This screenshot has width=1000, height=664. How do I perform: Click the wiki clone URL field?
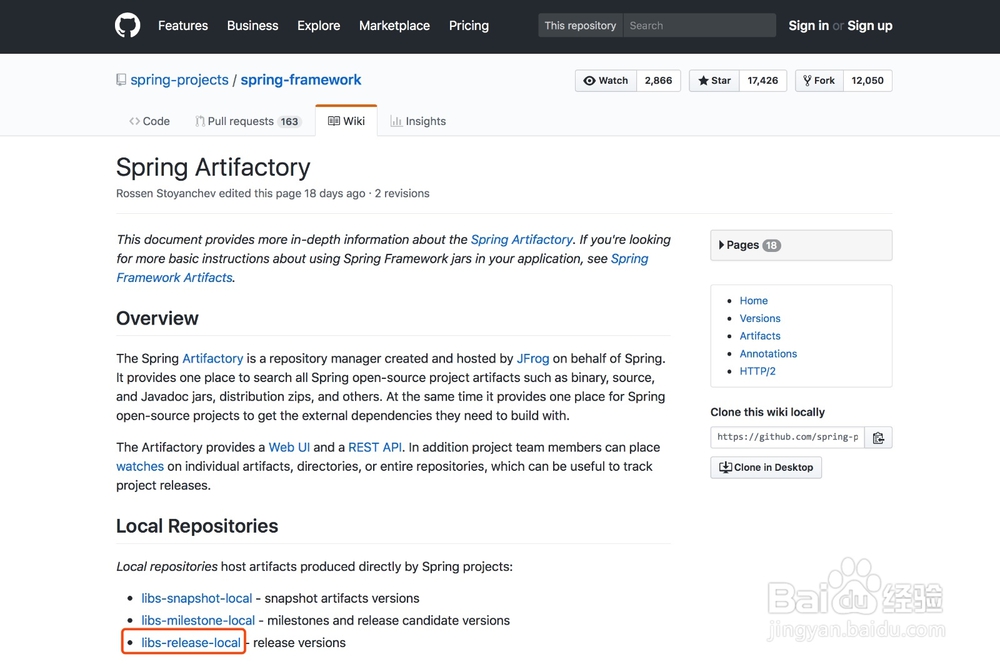(x=788, y=438)
